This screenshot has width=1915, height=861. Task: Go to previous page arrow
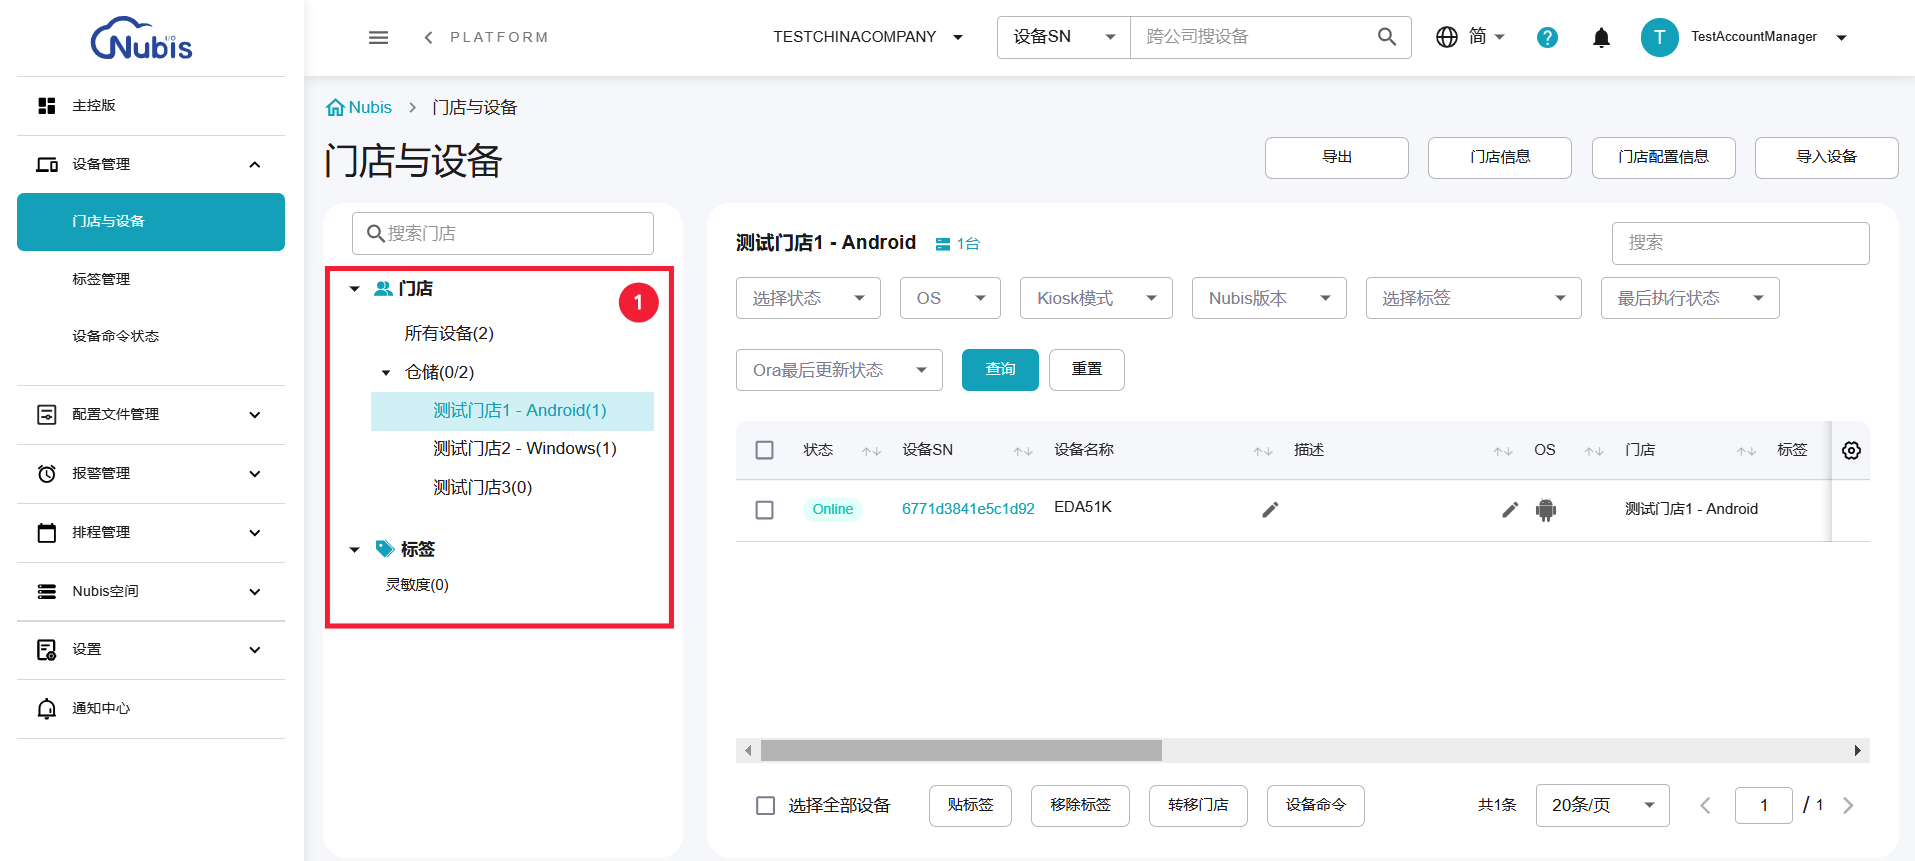tap(1705, 805)
